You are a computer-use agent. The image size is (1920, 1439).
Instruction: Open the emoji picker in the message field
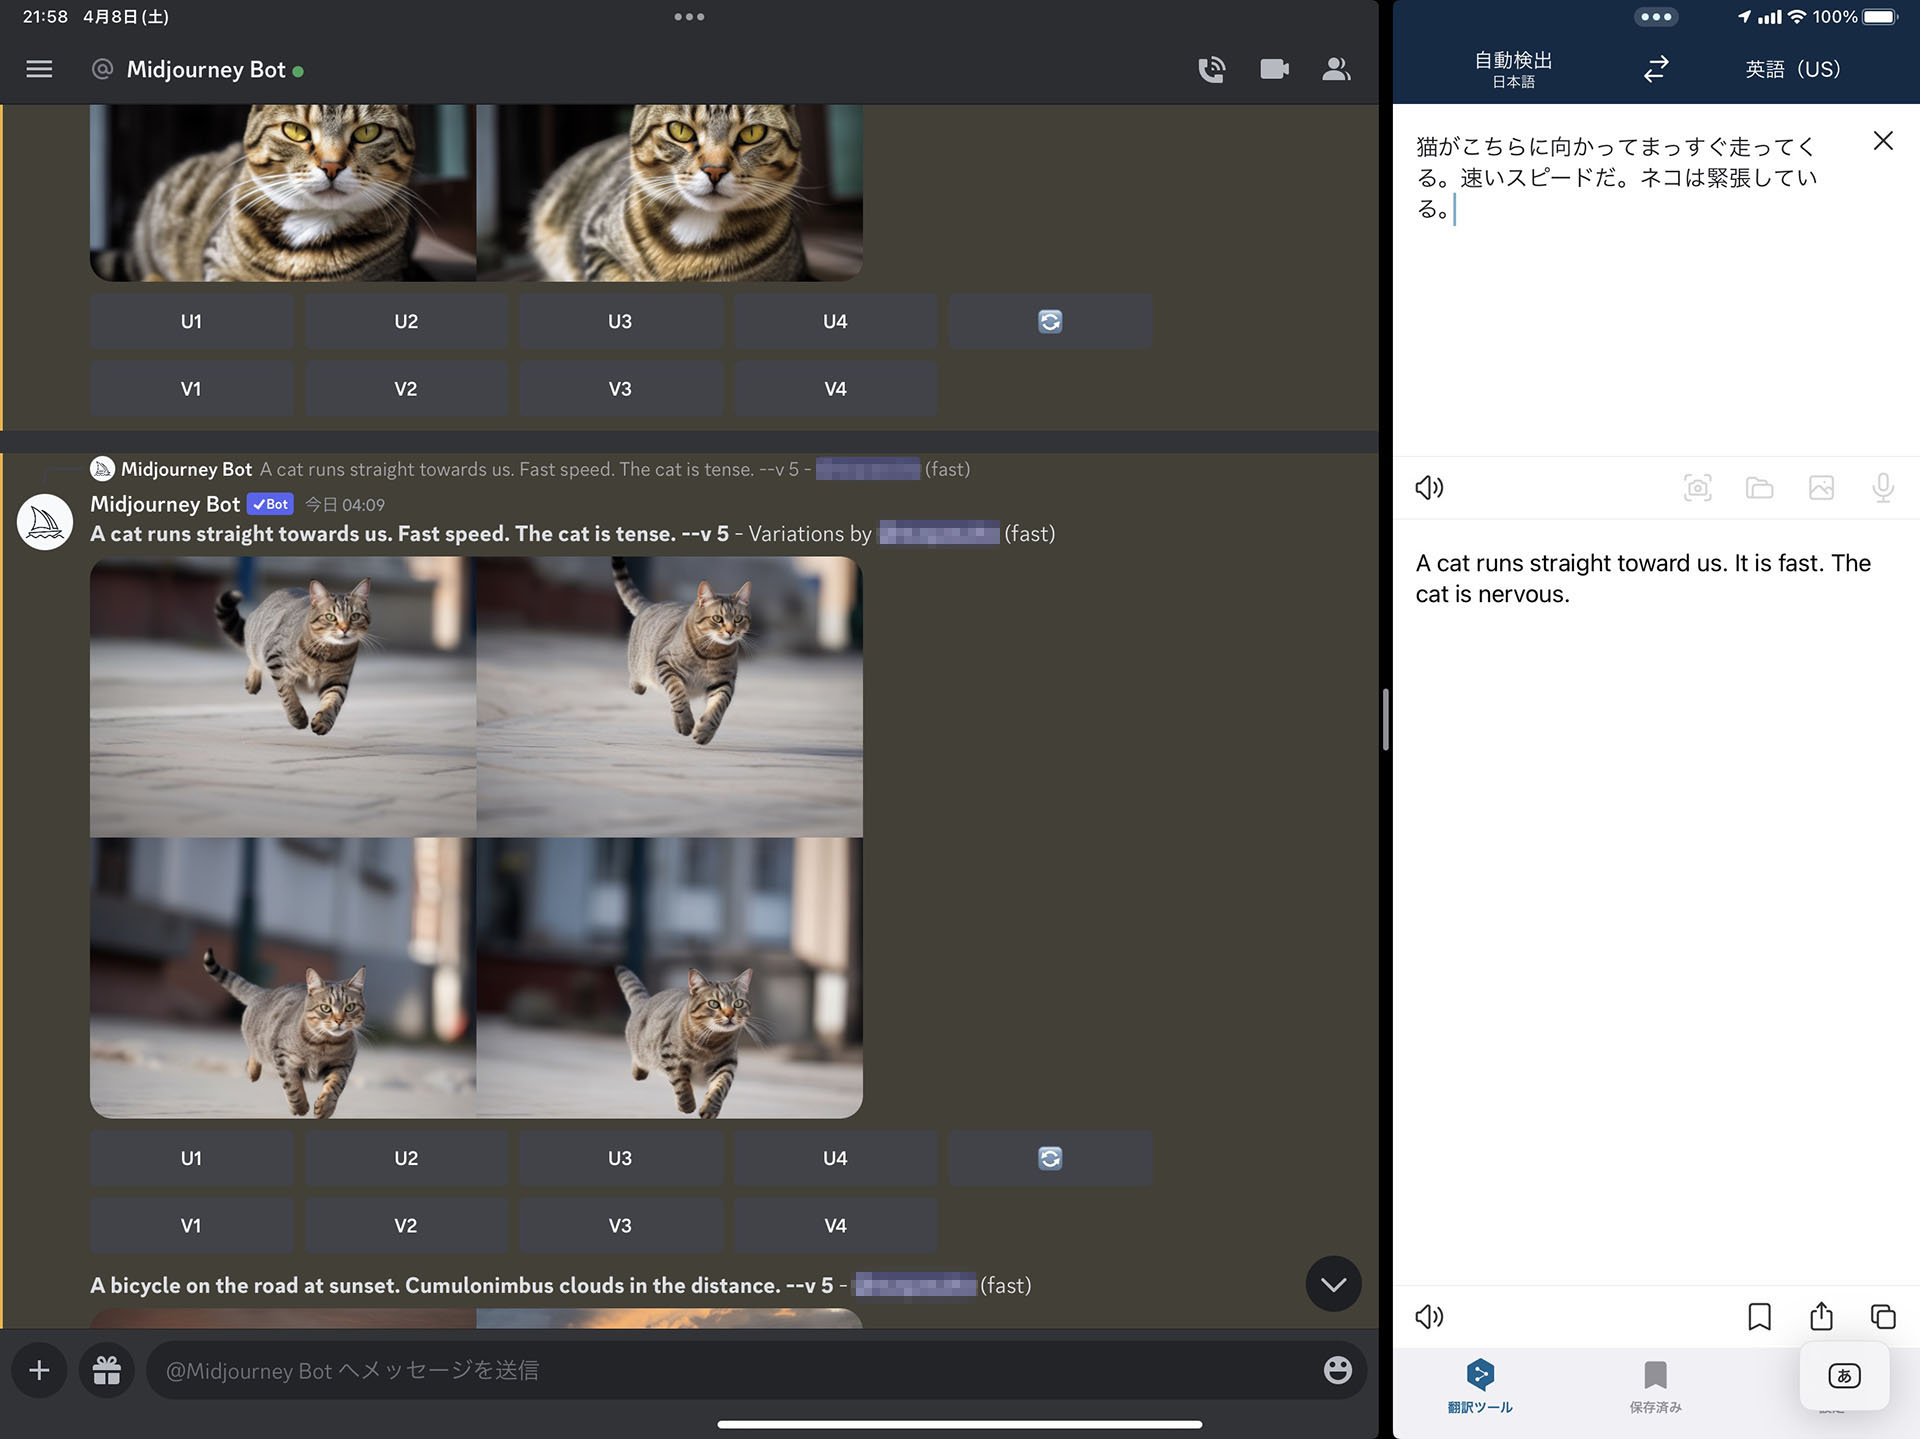click(x=1337, y=1370)
